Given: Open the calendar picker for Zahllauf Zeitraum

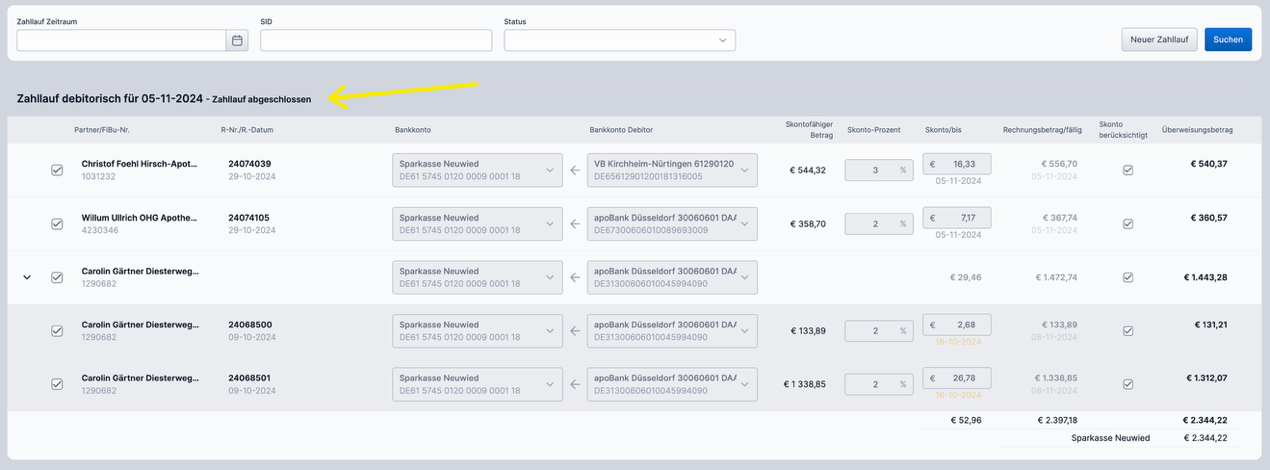Looking at the screenshot, I should pyautogui.click(x=237, y=40).
